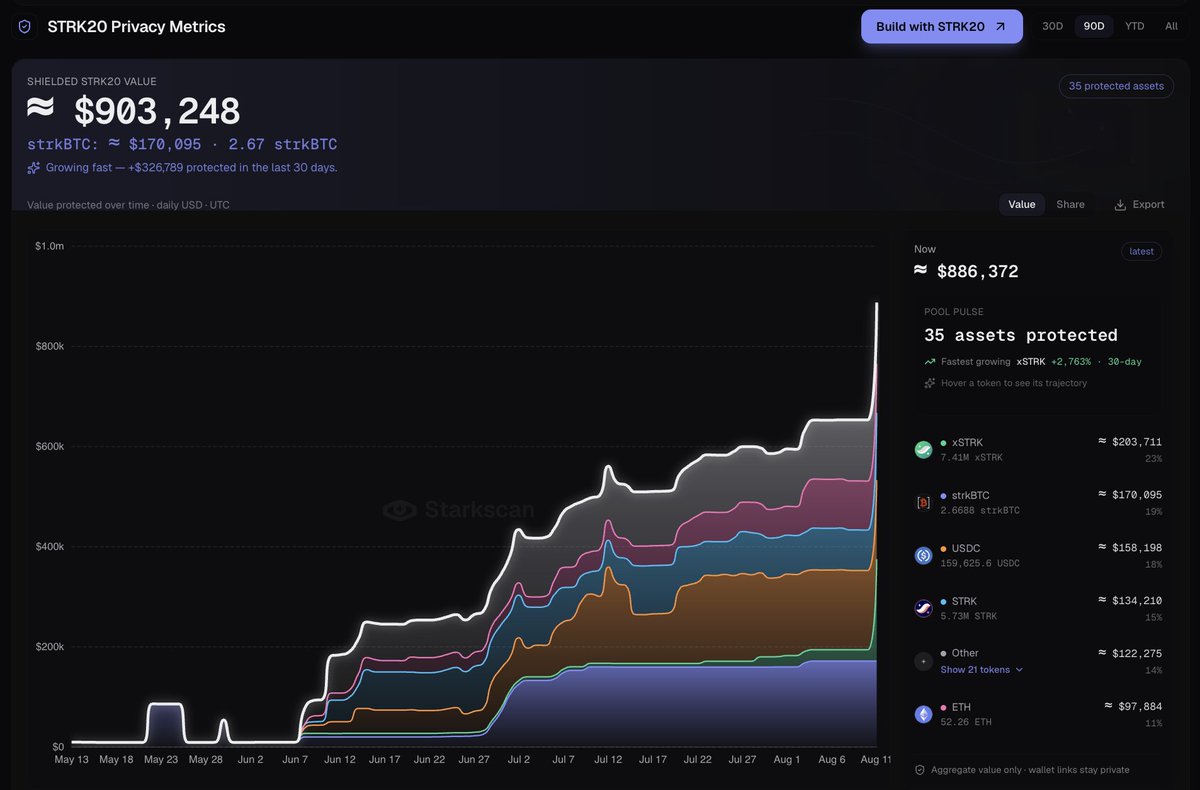Click the 159,625.6 USDC amount
This screenshot has height=790, width=1200.
pyautogui.click(x=982, y=563)
